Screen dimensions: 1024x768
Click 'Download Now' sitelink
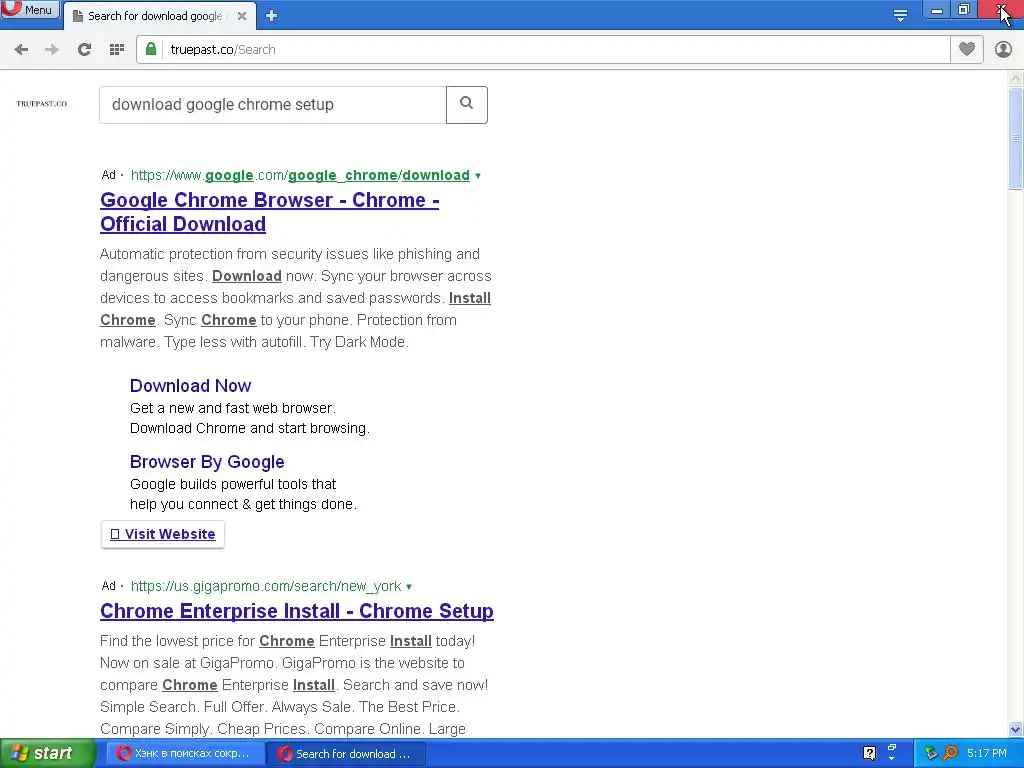pos(190,385)
